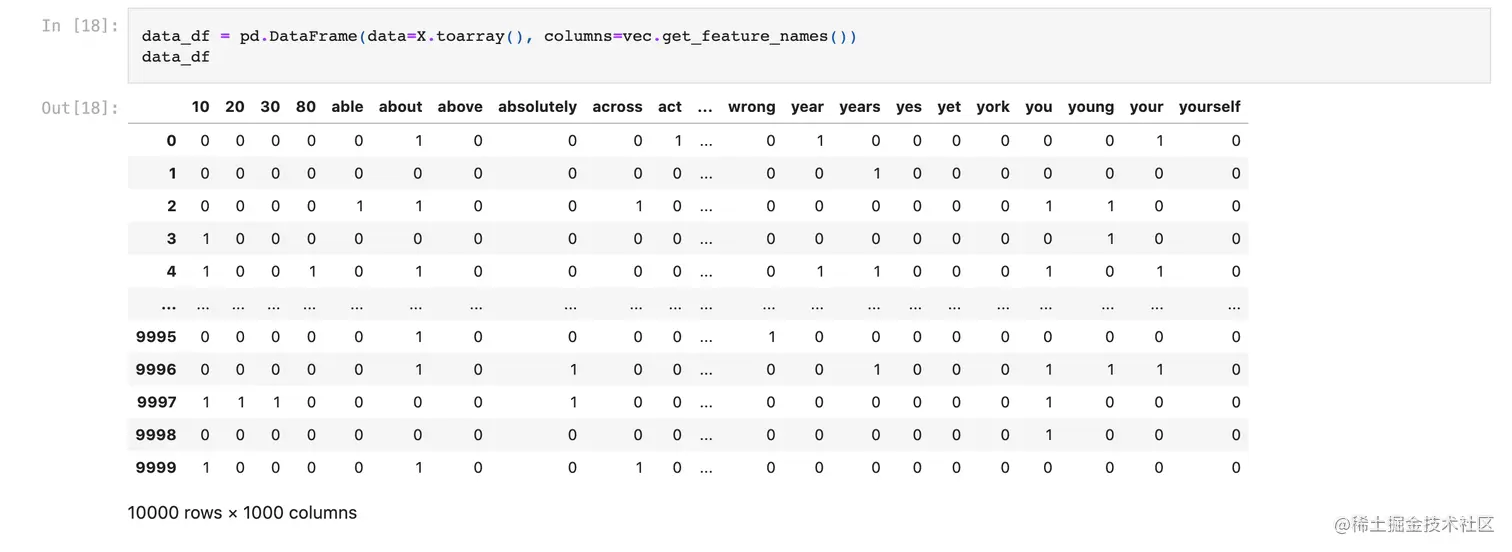
Task: Click the '10000 rows × 1000 columns' summary text
Action: (x=242, y=513)
